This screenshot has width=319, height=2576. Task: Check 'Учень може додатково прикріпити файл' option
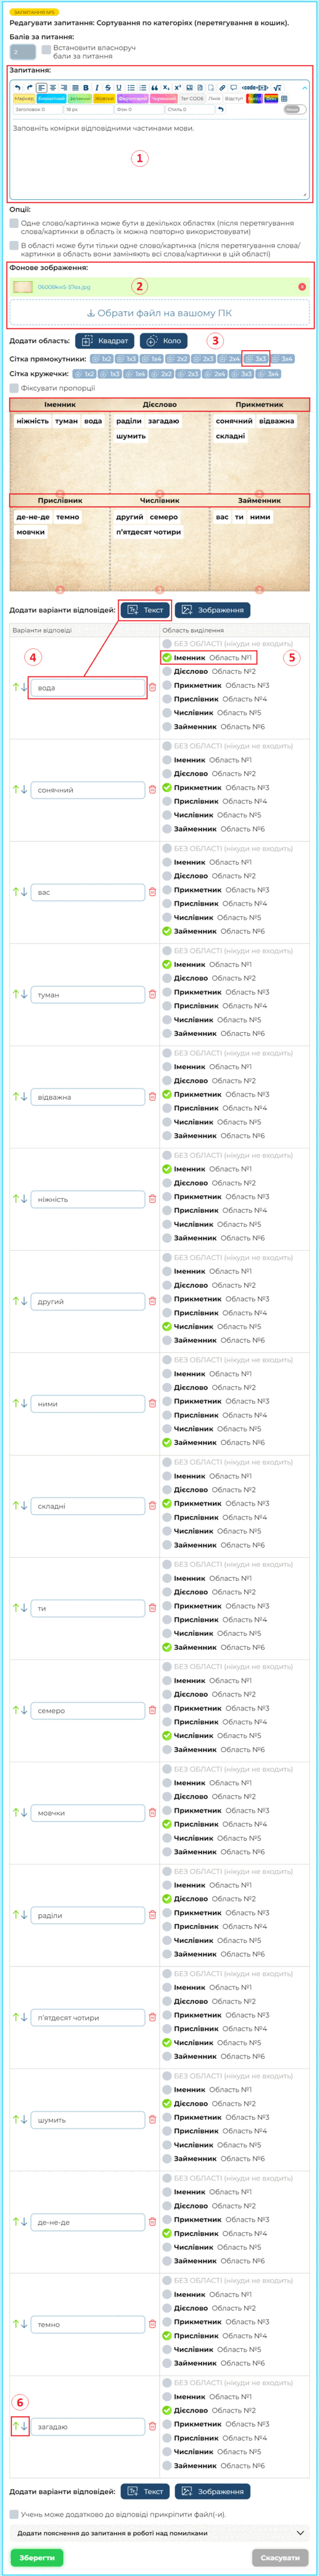(14, 2514)
